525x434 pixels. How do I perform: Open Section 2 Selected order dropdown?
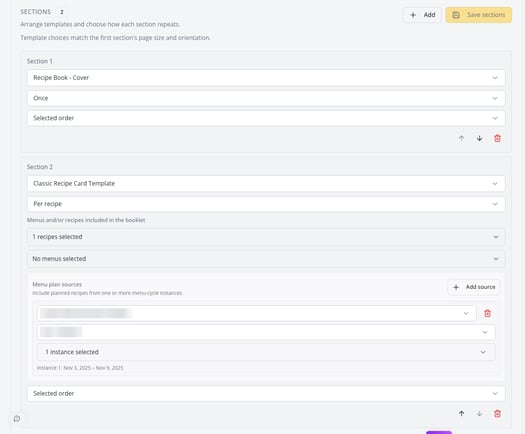click(x=266, y=393)
